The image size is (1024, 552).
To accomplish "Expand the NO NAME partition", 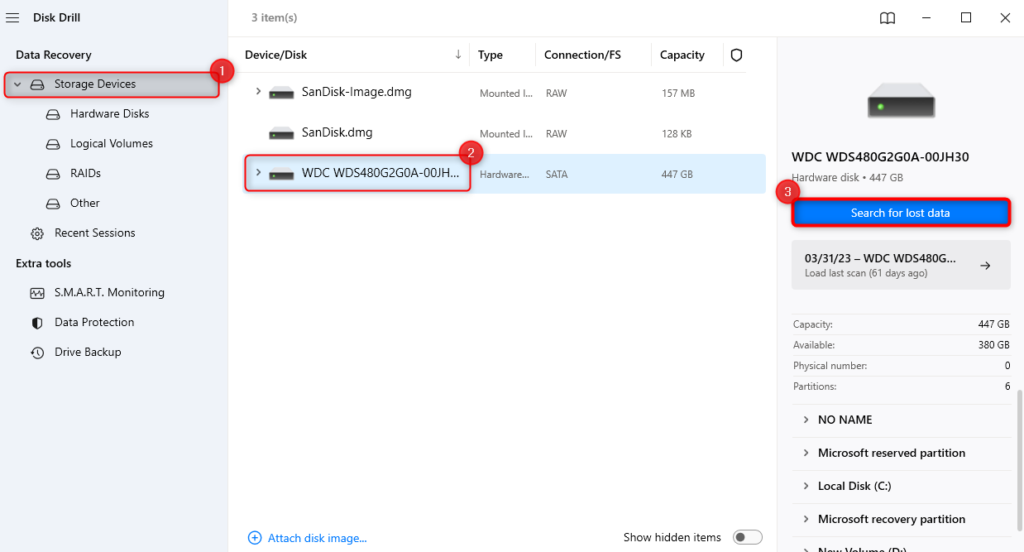I will (806, 420).
